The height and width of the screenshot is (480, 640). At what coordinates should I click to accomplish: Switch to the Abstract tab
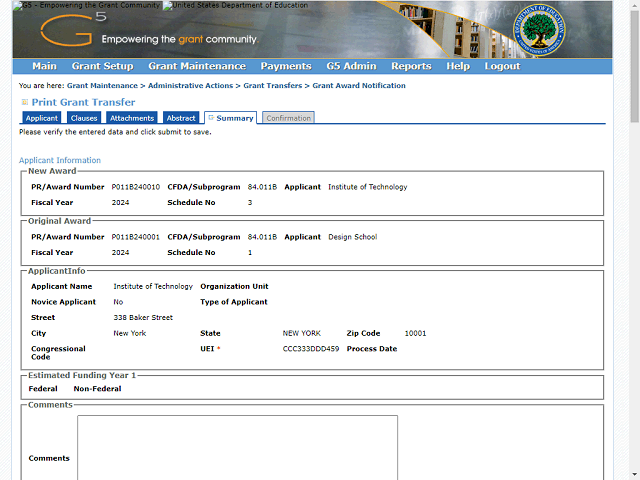tap(181, 118)
